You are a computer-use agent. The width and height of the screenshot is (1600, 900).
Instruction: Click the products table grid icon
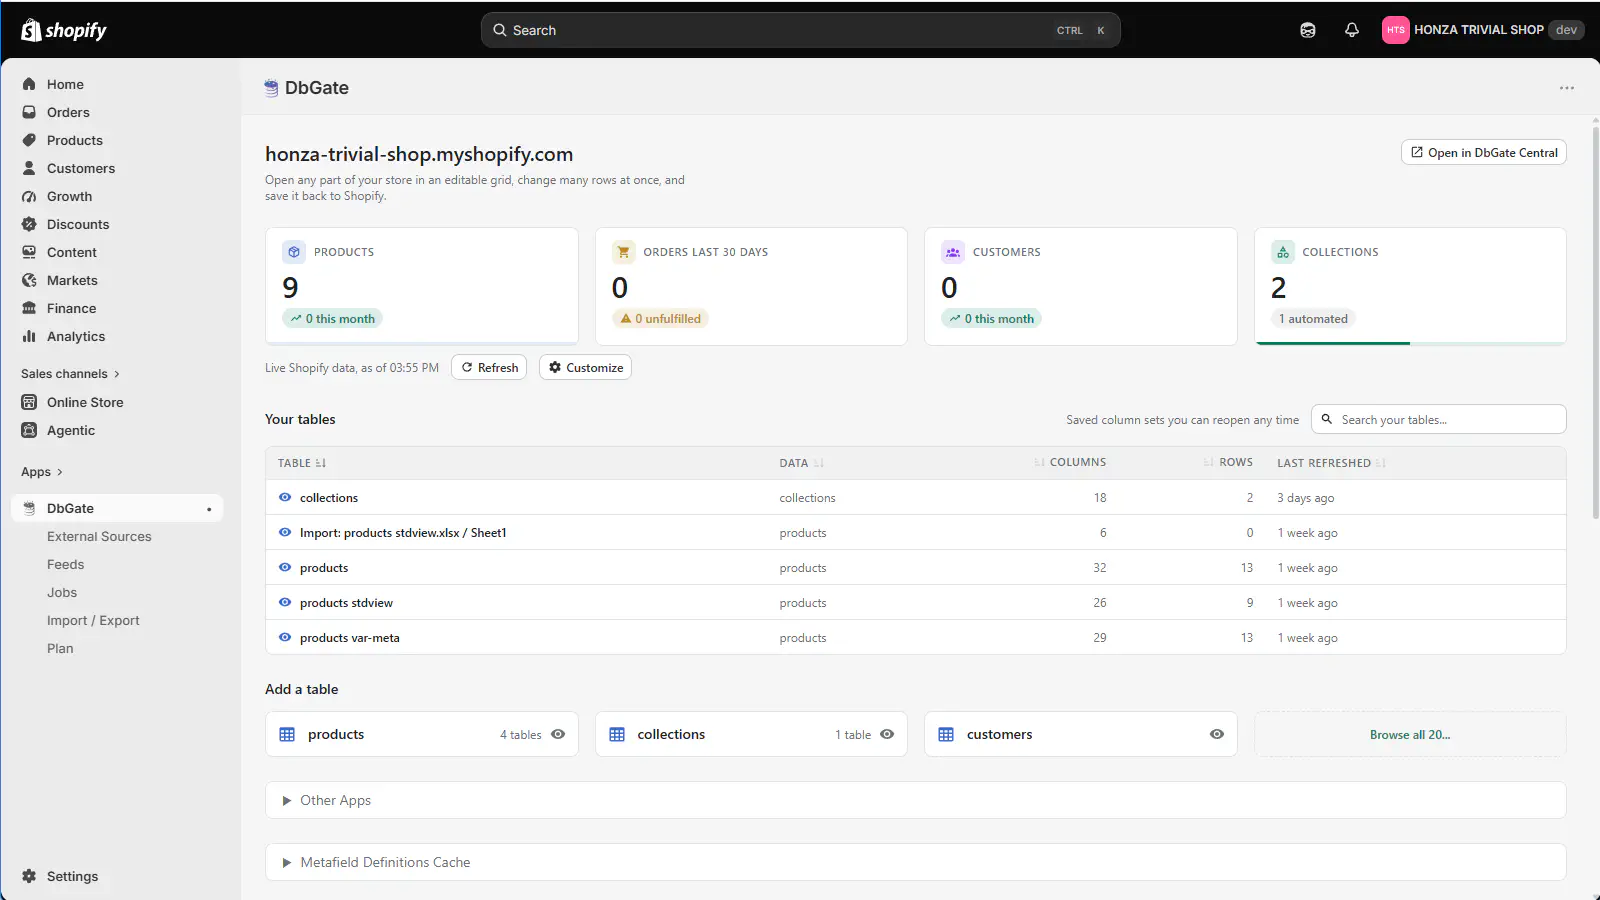(287, 734)
